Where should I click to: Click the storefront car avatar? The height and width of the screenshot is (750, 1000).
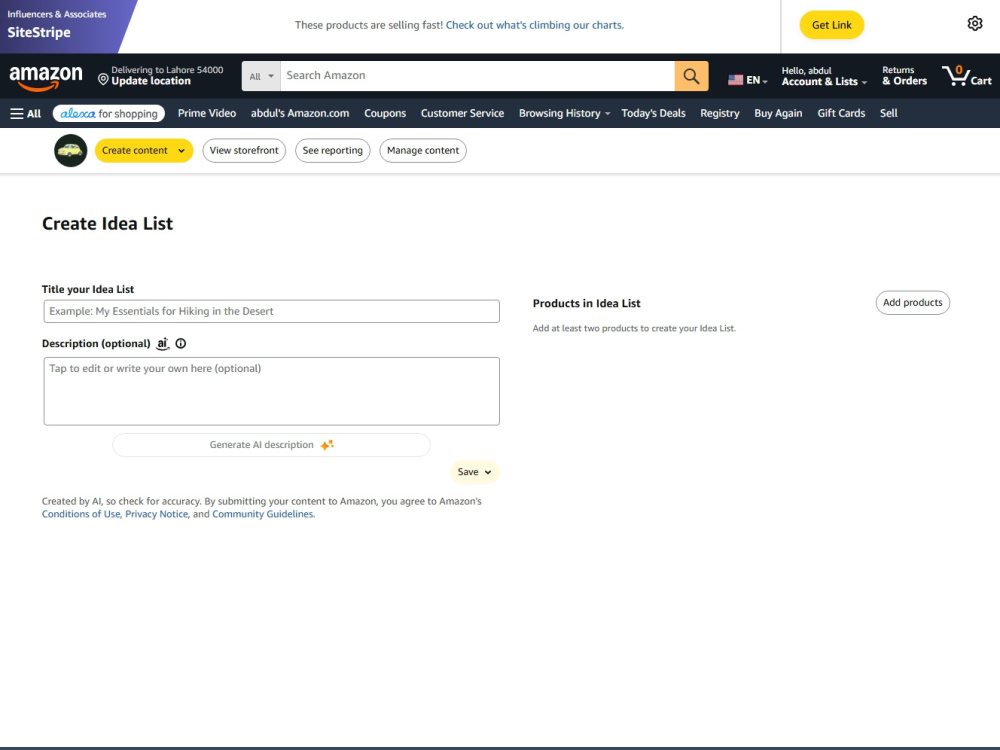tap(70, 151)
